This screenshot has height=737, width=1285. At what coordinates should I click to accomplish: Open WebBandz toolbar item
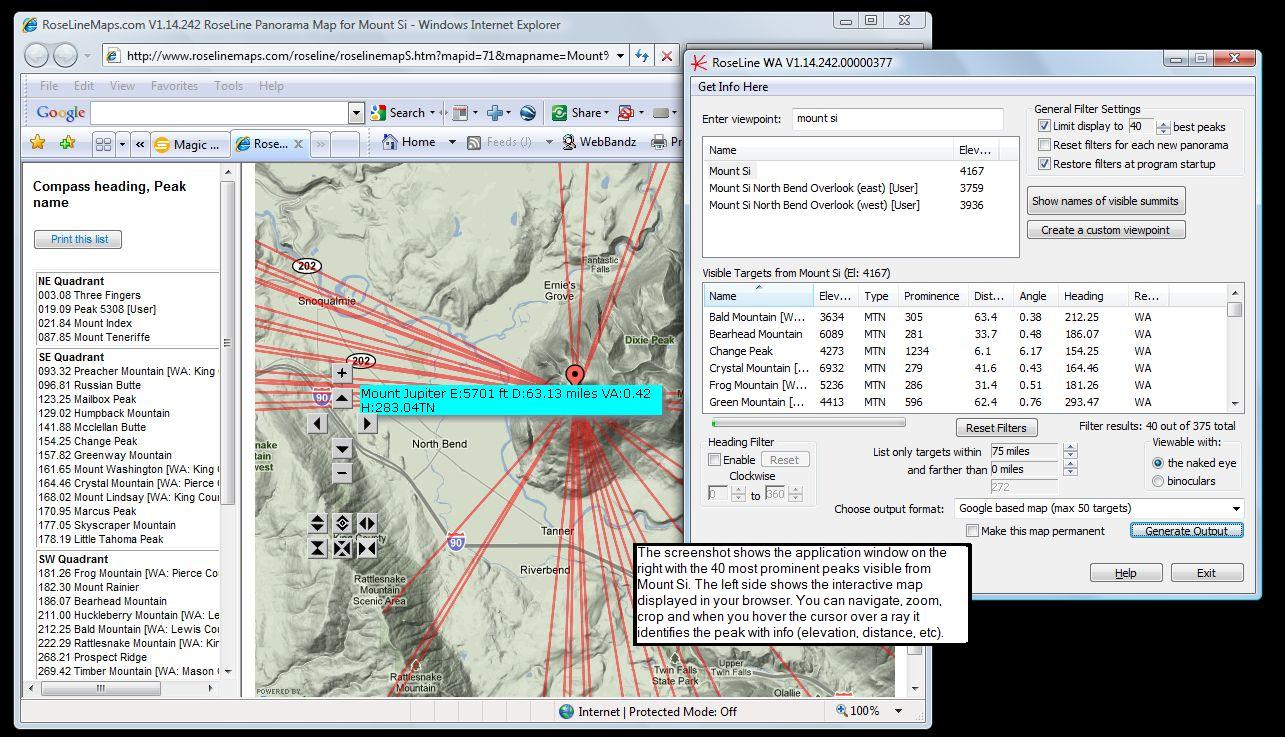(x=599, y=142)
